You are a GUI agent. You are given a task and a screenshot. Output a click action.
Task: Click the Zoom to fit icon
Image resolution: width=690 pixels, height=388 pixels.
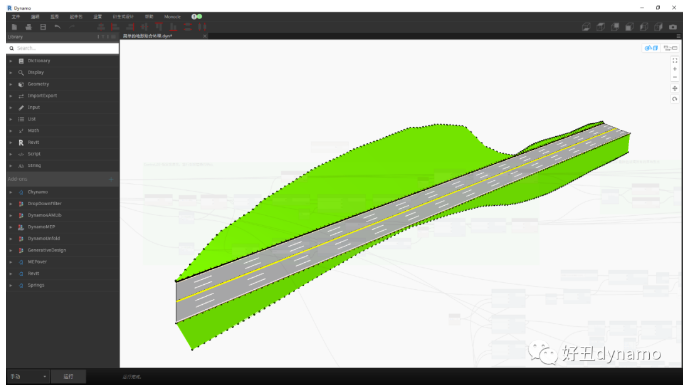(675, 61)
